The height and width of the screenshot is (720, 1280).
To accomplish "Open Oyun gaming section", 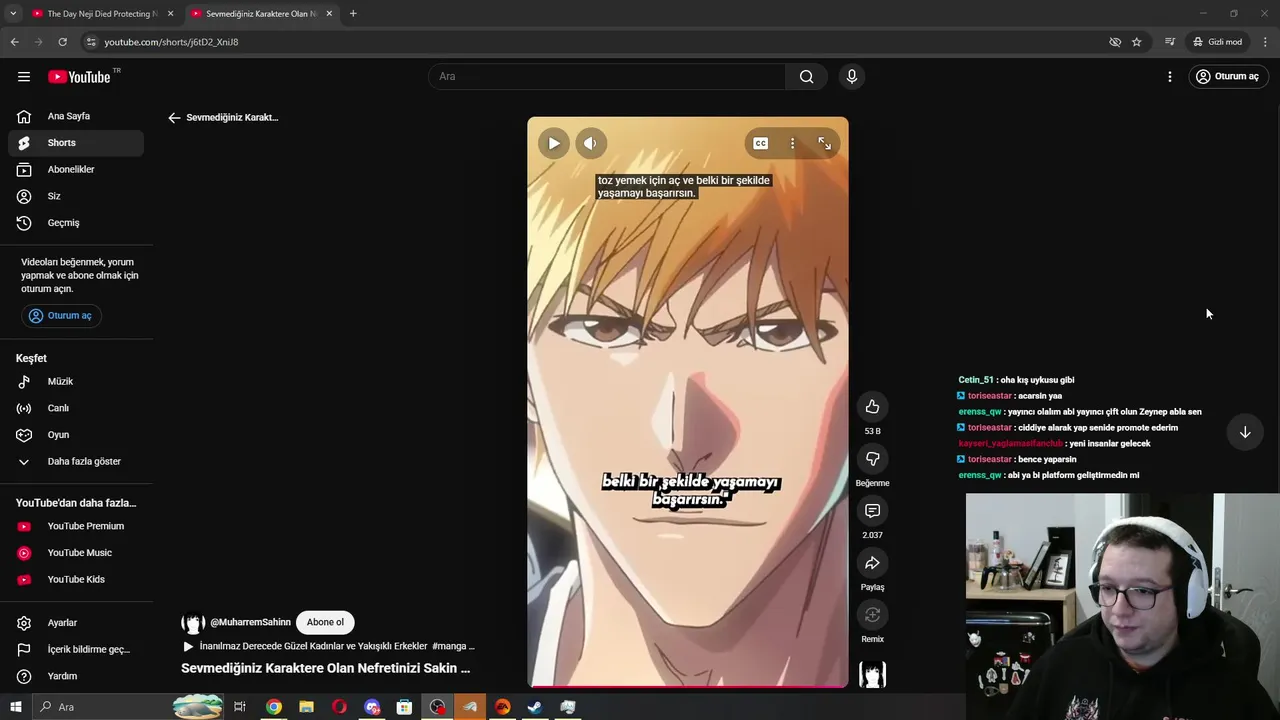I will (x=76, y=435).
